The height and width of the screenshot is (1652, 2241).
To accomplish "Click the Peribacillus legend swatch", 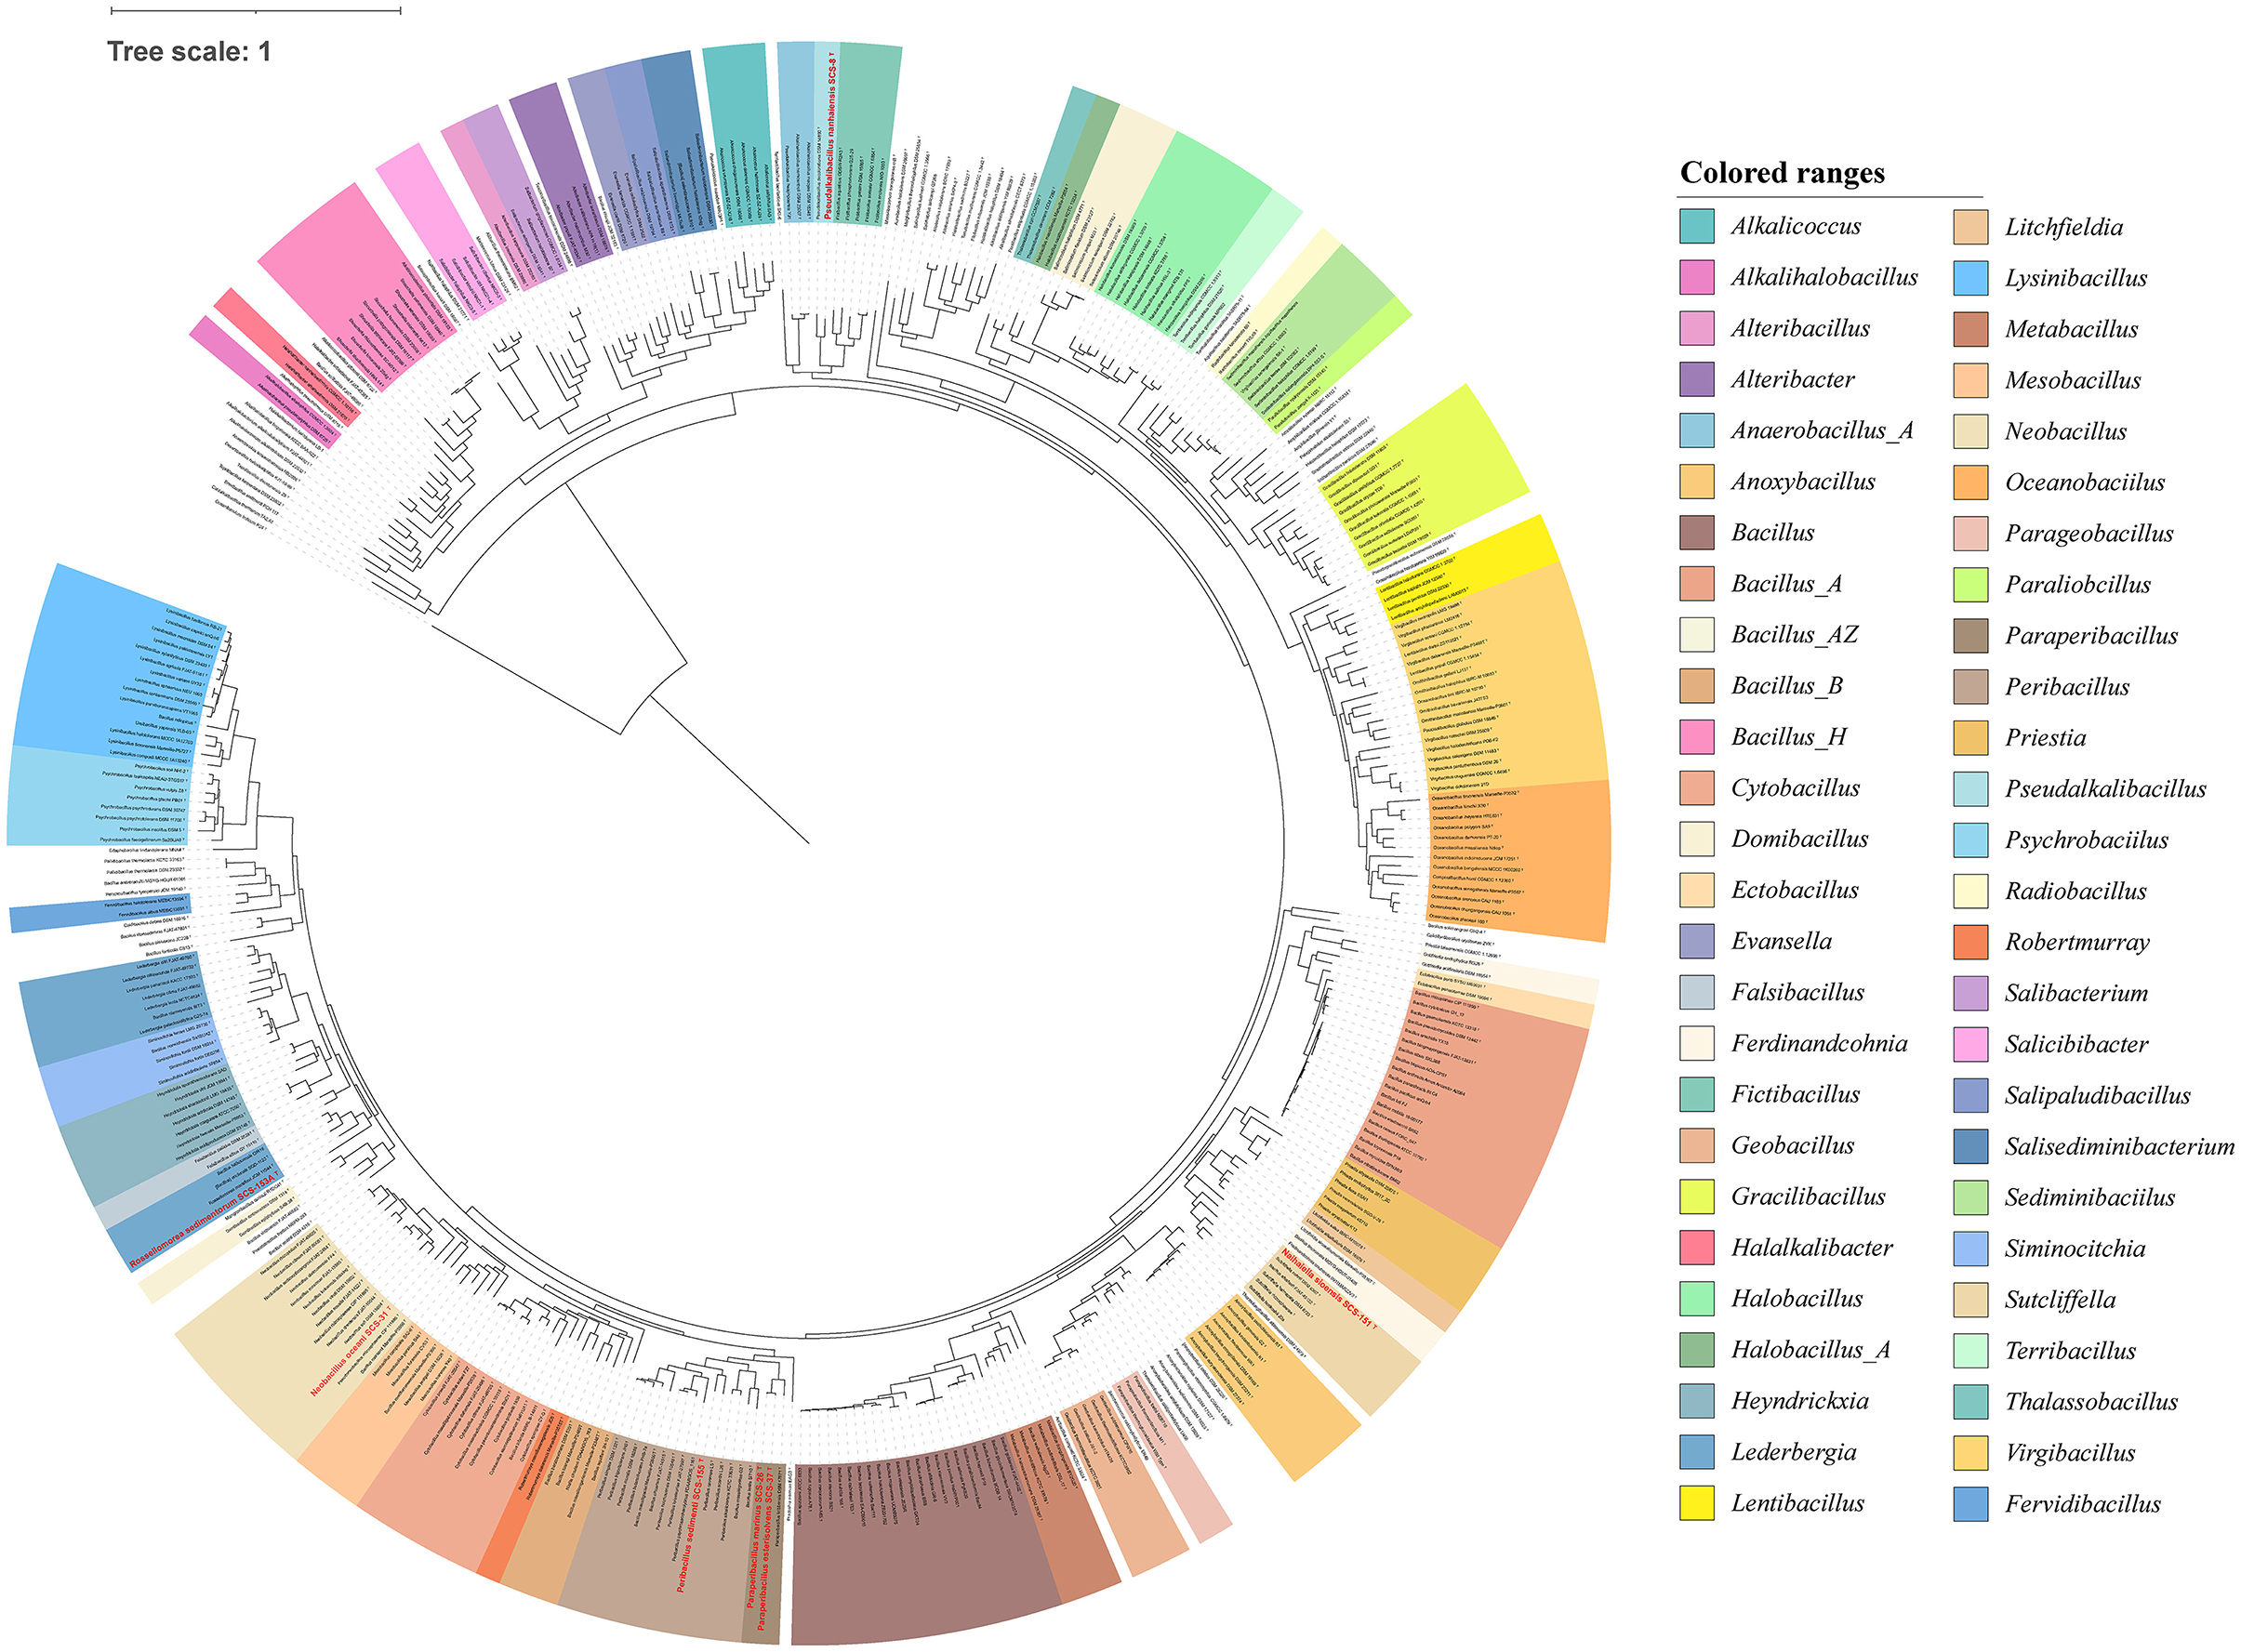I will pos(1970,685).
